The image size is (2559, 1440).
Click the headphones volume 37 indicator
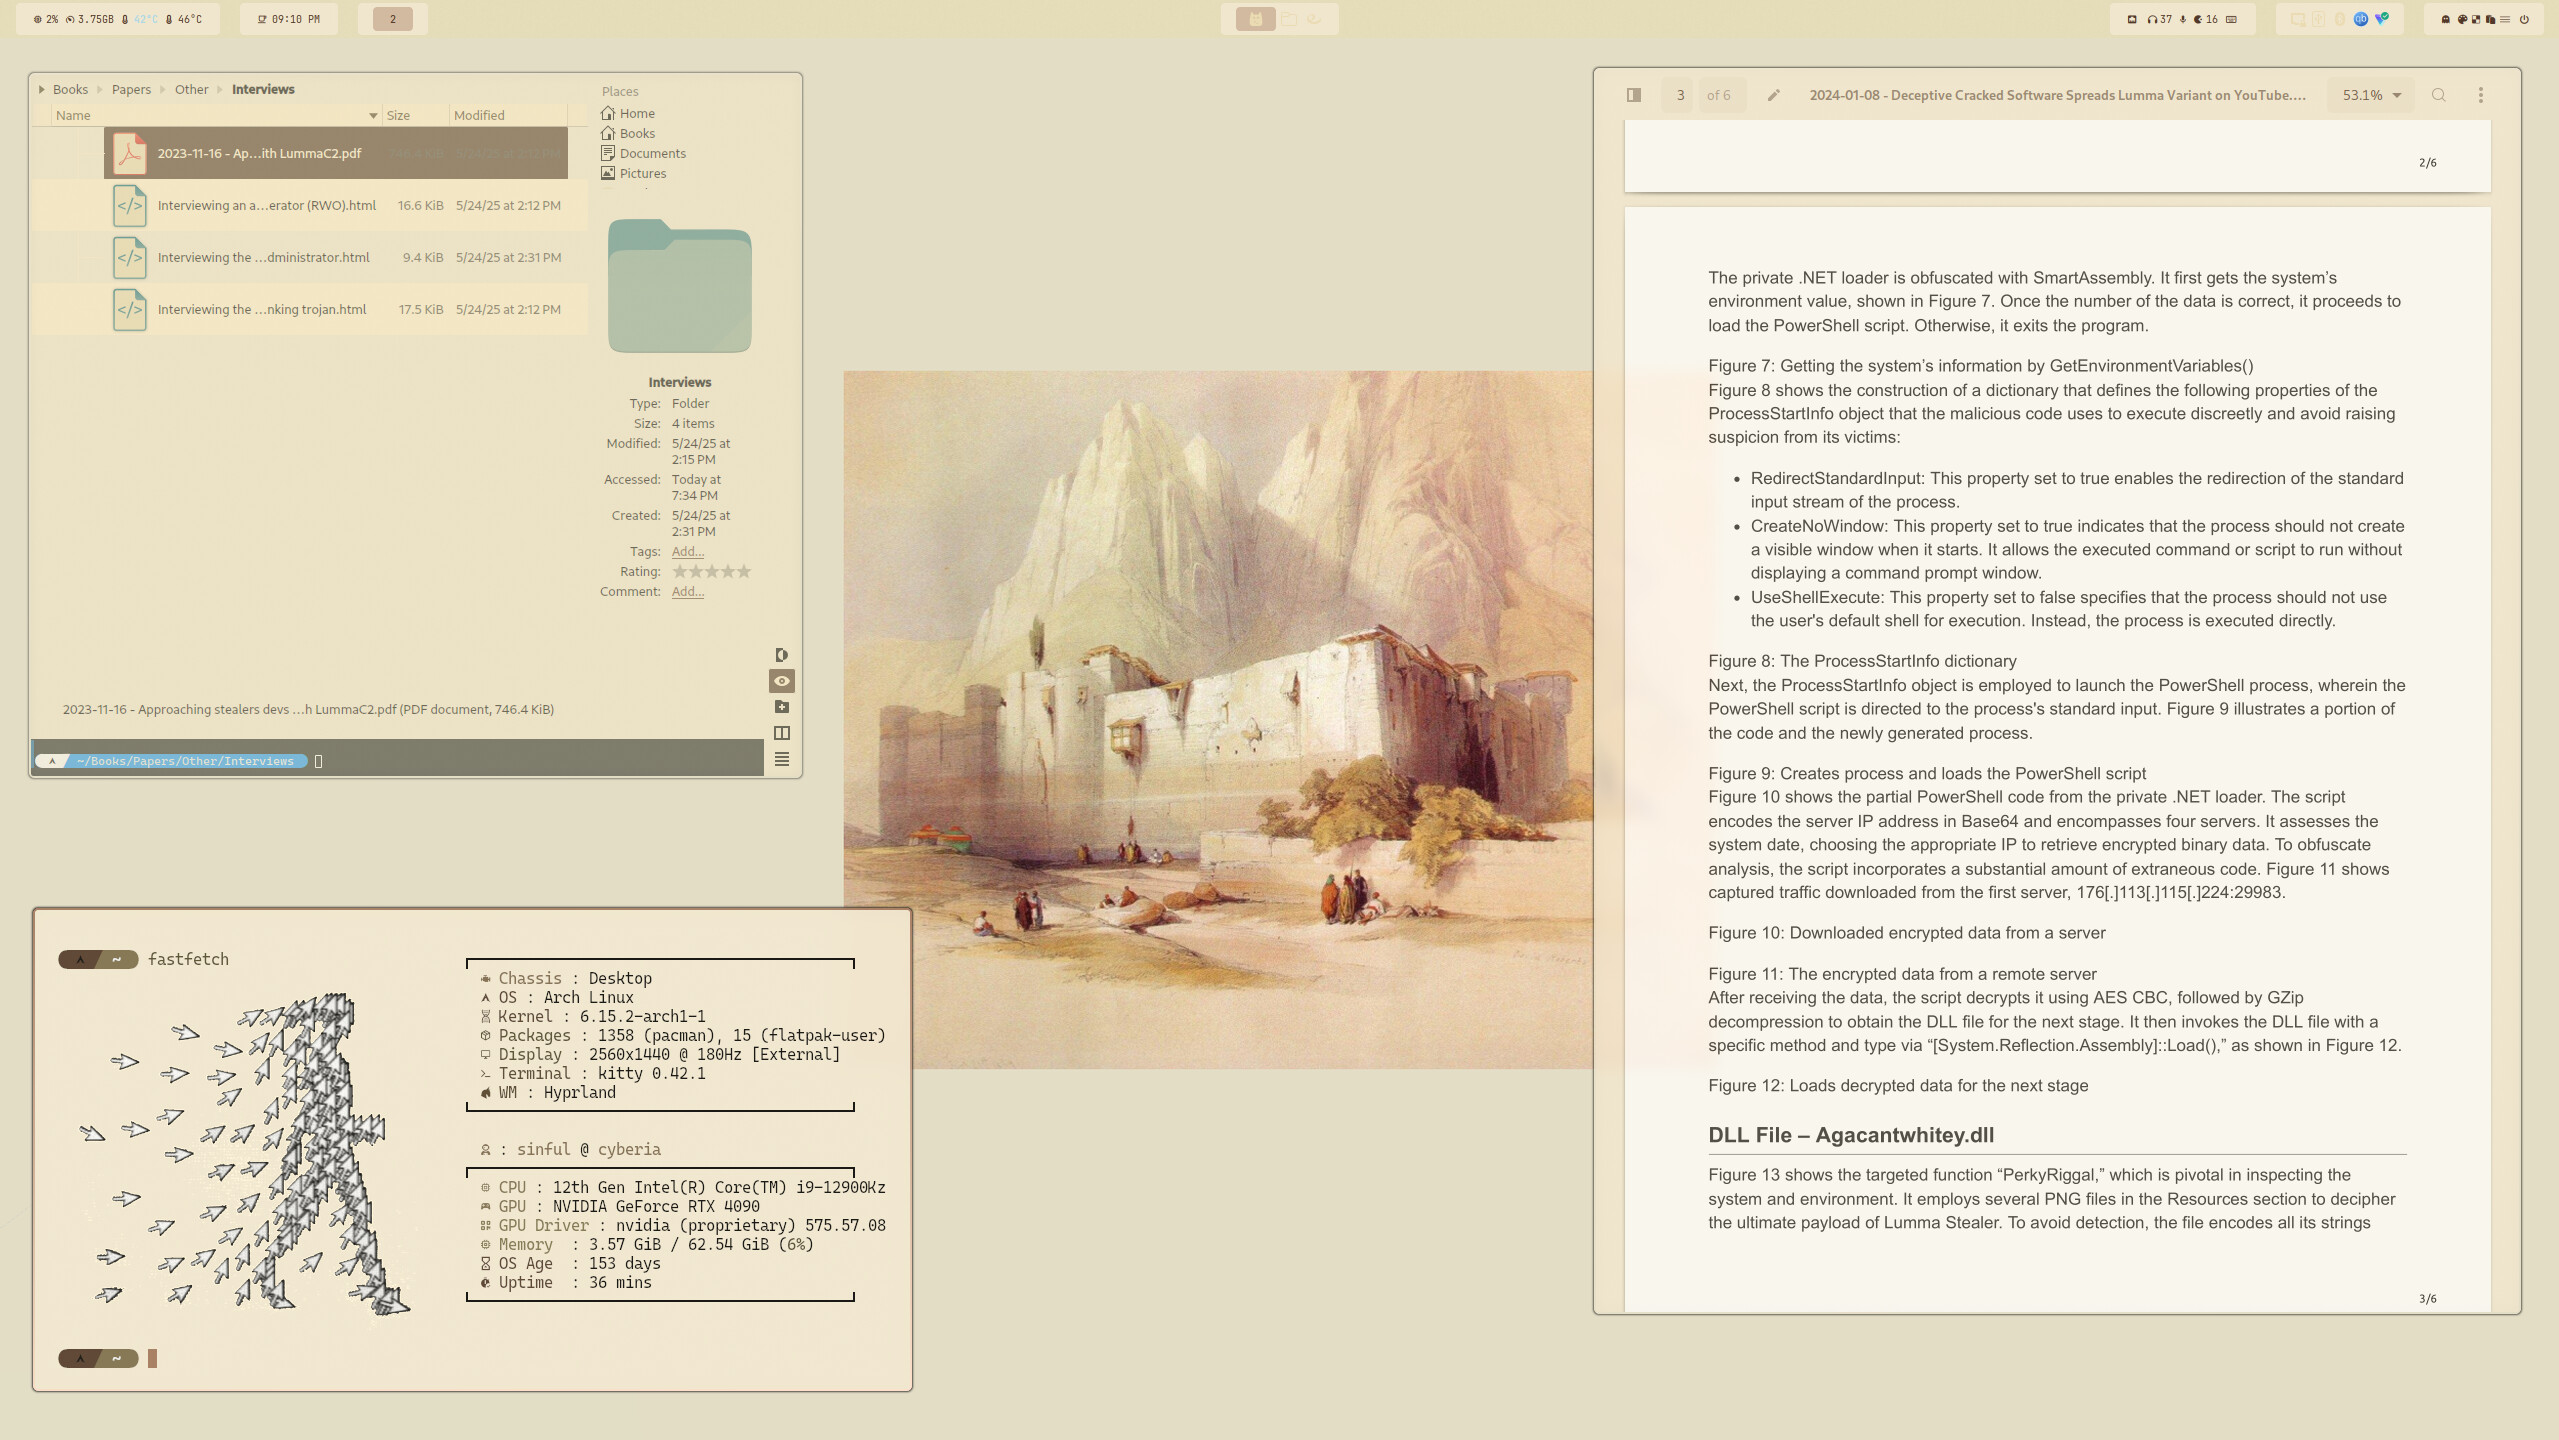coord(2159,19)
